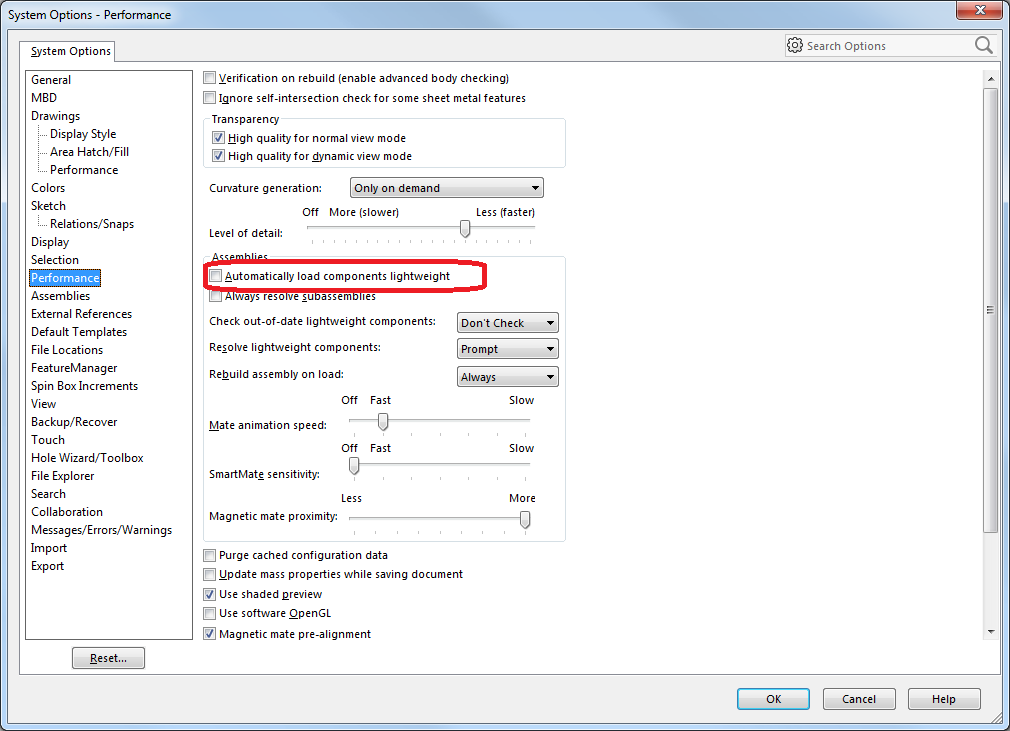Image resolution: width=1010 pixels, height=731 pixels.
Task: Enable Use software OpenGL option
Action: pos(210,613)
